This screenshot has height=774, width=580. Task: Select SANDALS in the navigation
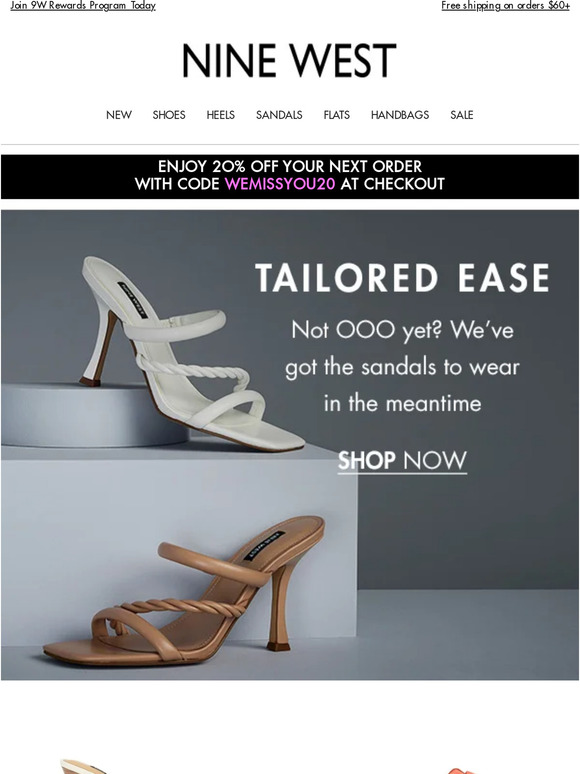click(279, 115)
